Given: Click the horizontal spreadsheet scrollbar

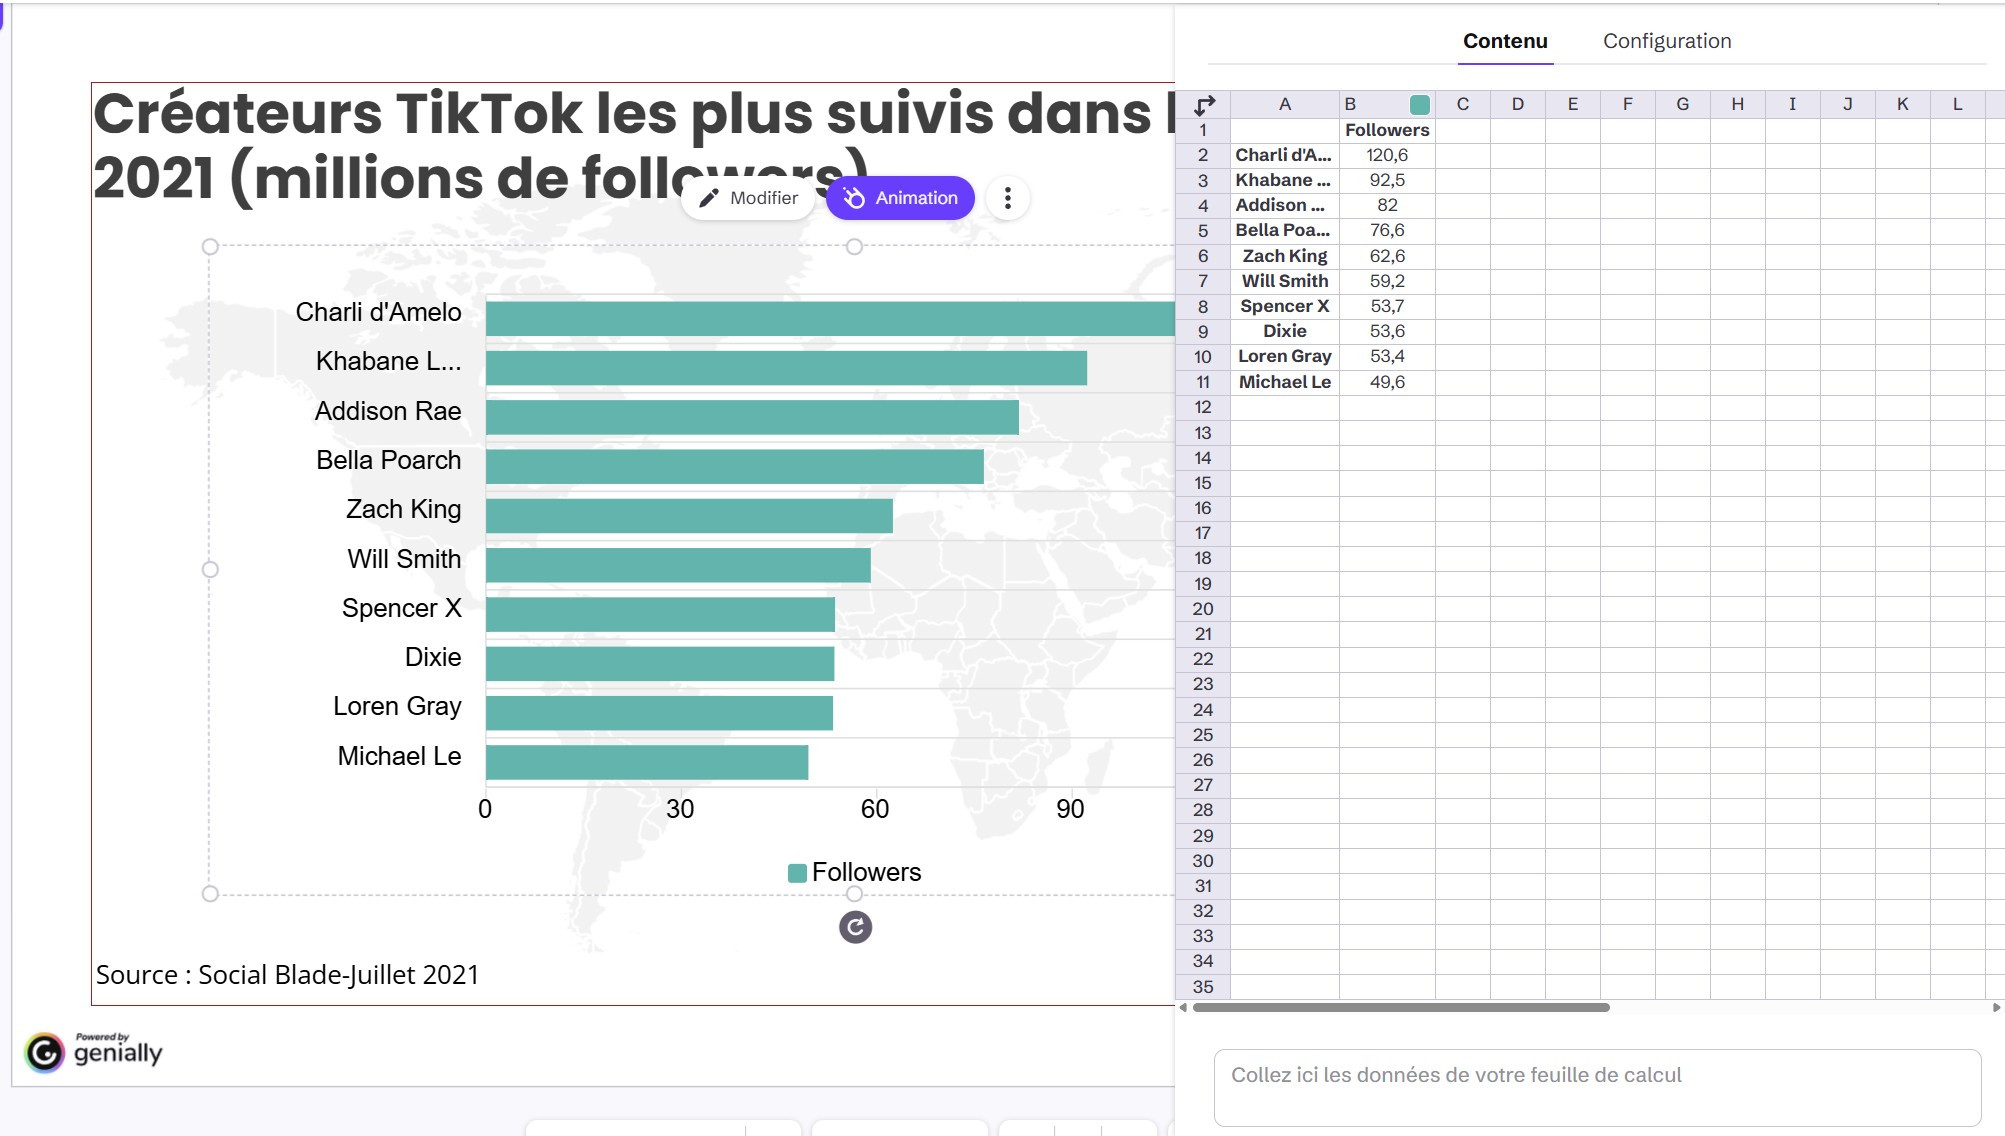Looking at the screenshot, I should [1401, 1008].
